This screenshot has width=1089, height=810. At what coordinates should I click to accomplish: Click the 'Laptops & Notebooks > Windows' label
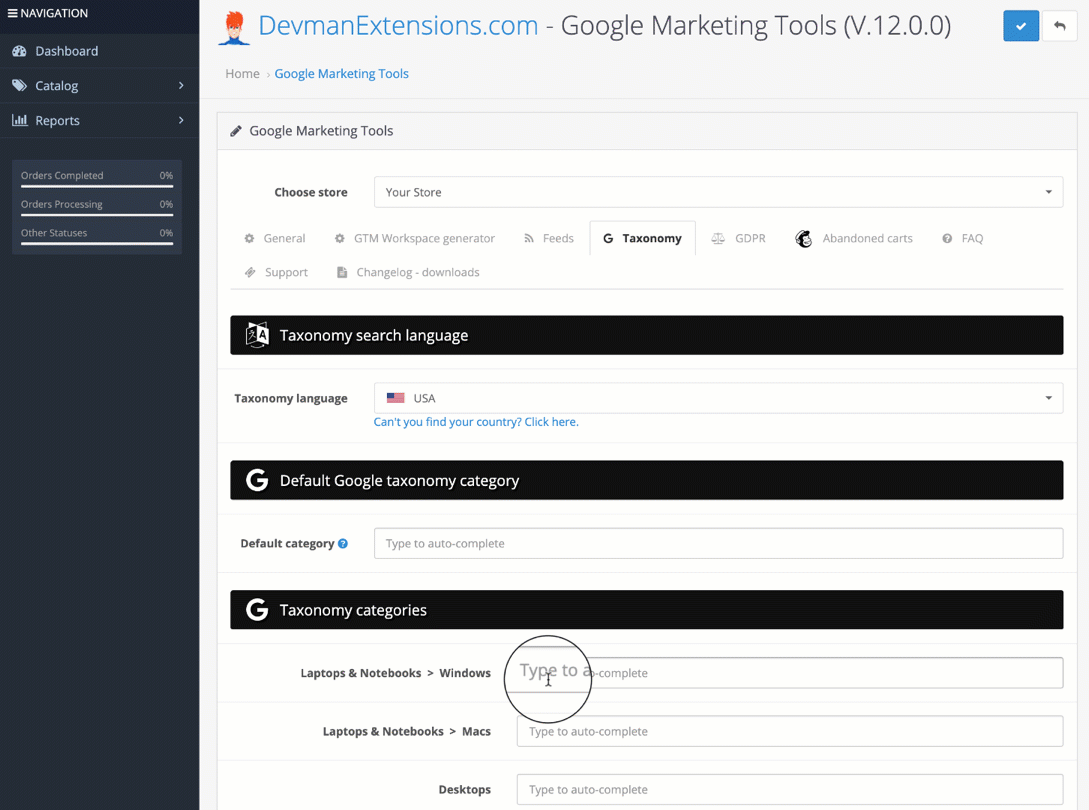396,673
